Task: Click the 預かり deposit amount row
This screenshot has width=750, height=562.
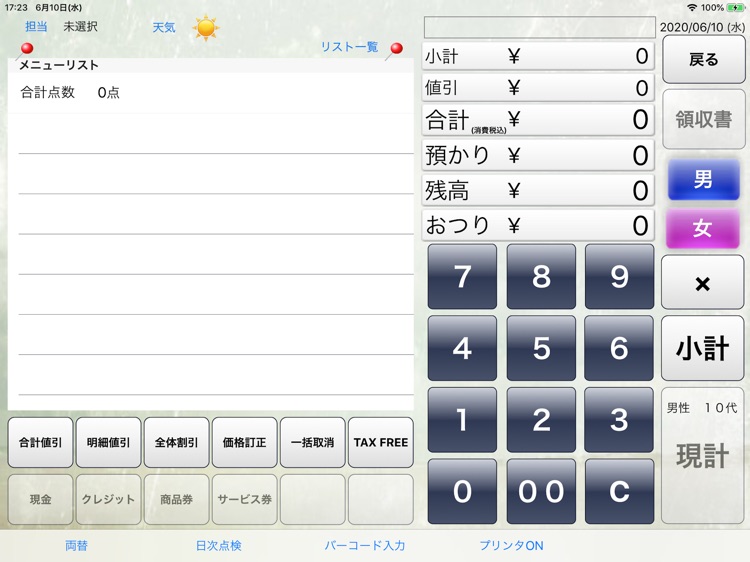Action: click(538, 155)
